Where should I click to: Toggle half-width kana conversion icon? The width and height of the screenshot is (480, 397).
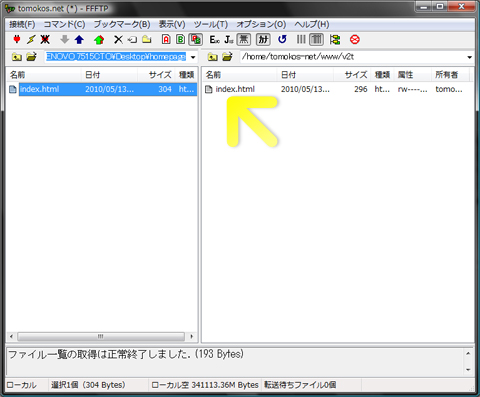point(263,40)
